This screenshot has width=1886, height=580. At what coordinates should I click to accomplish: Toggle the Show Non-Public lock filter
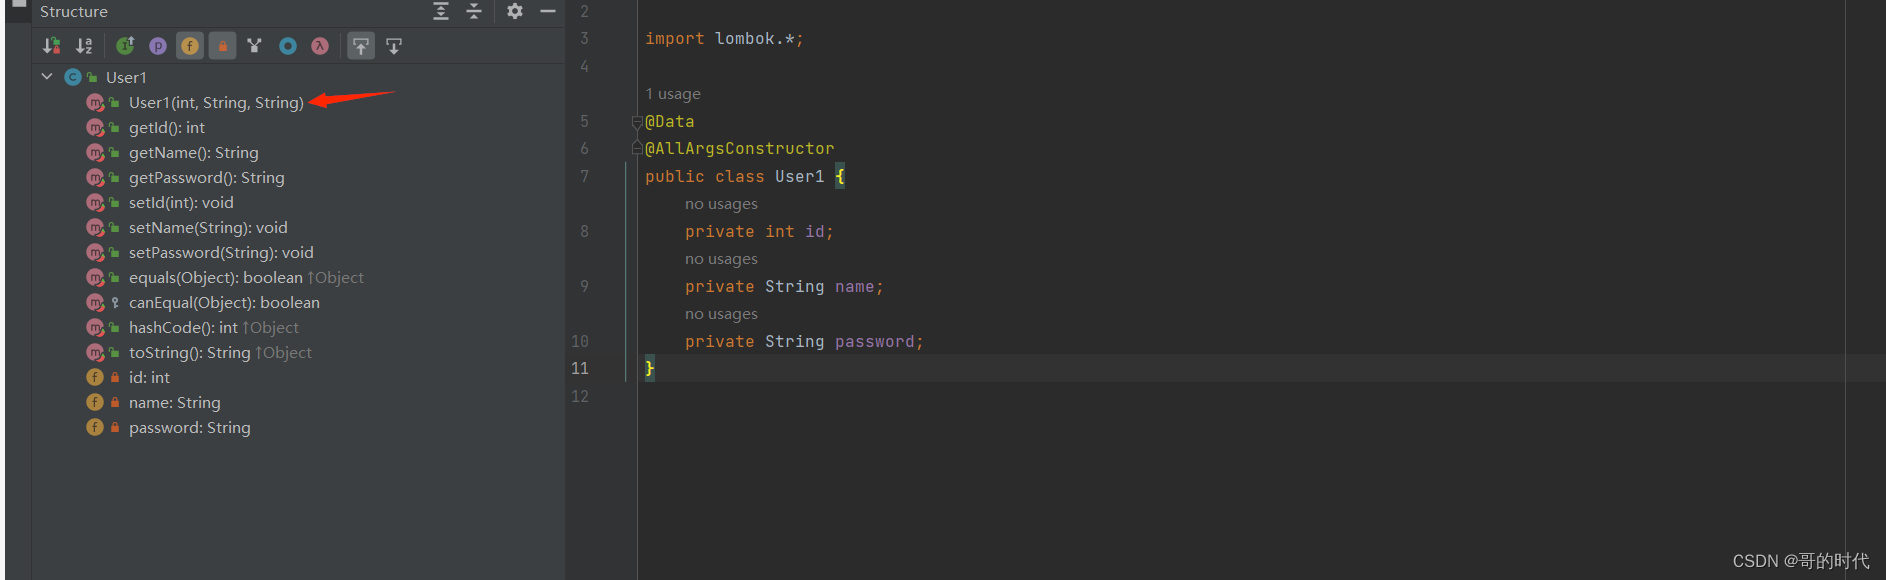tap(223, 46)
